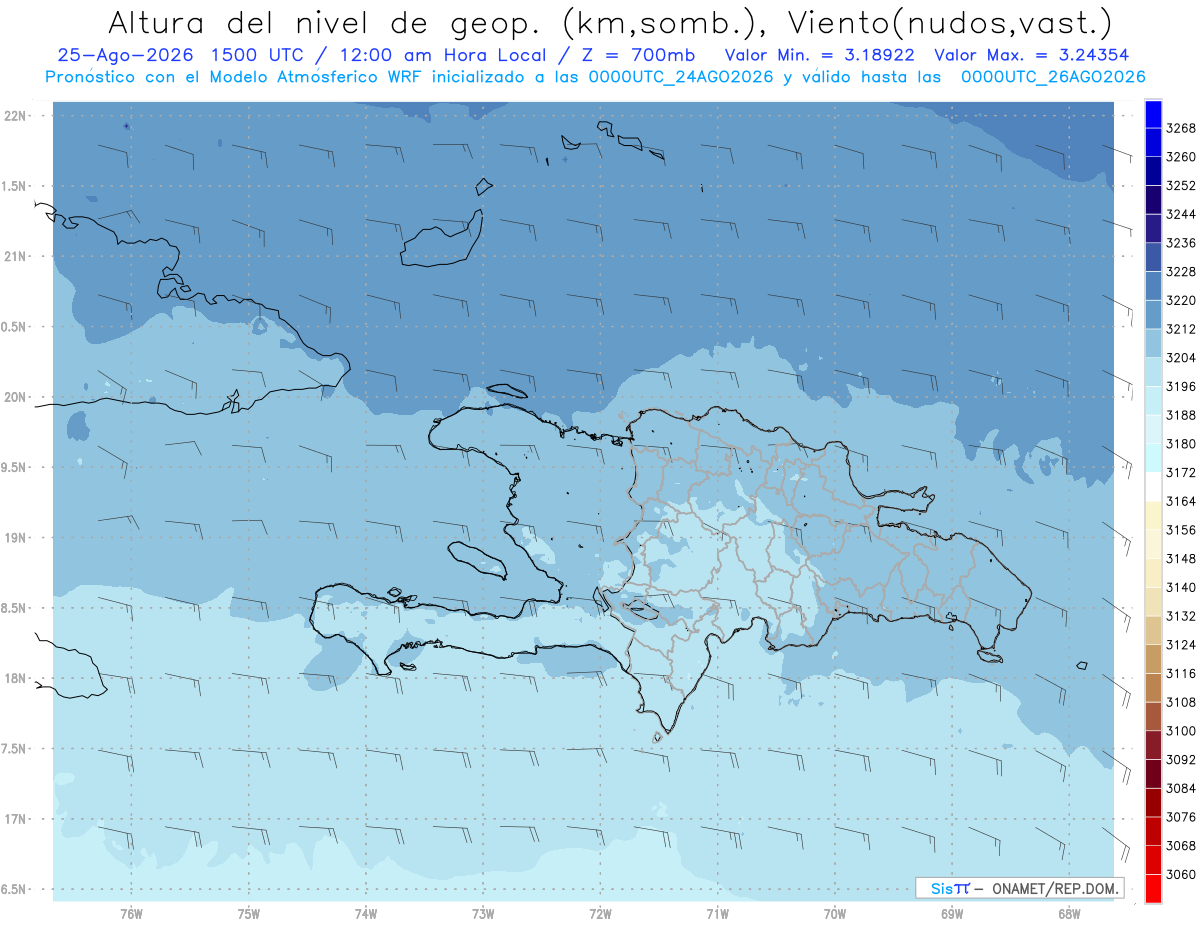Select 'Valor Min. = 3.18922' text
This screenshot has width=1200, height=927.
(x=821, y=56)
